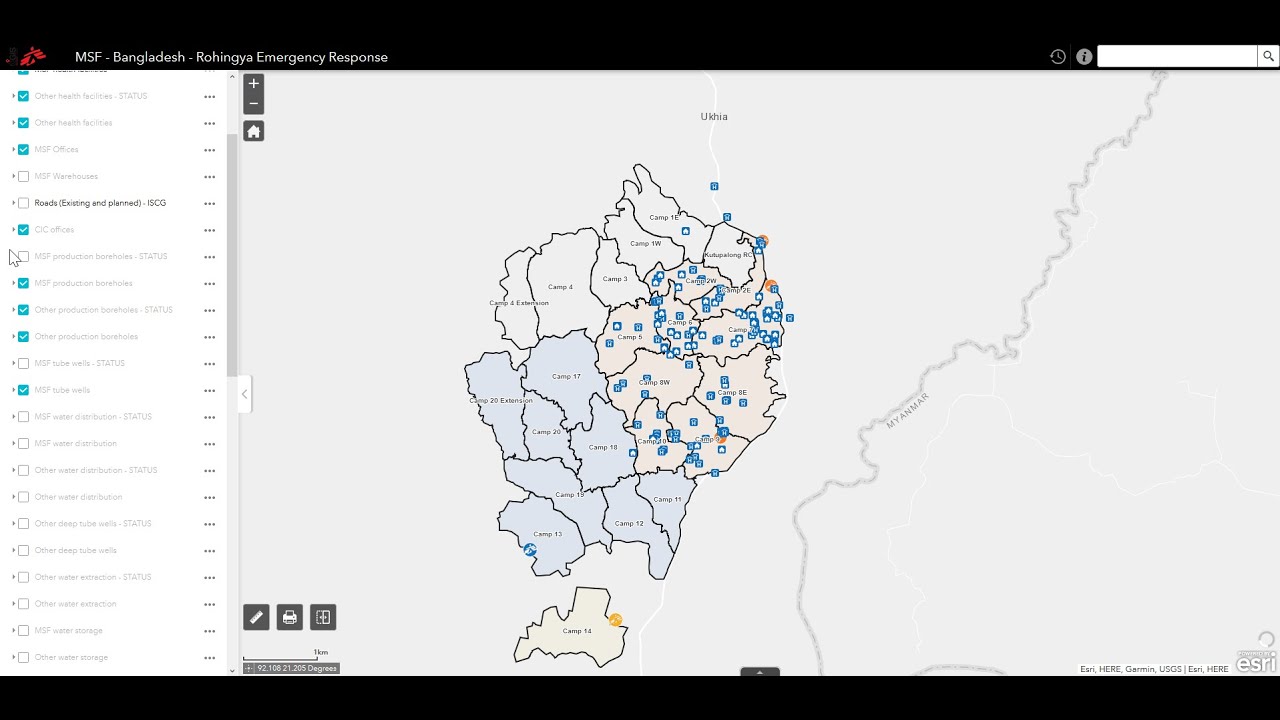
Task: Enable Other water storage layer
Action: pos(24,657)
